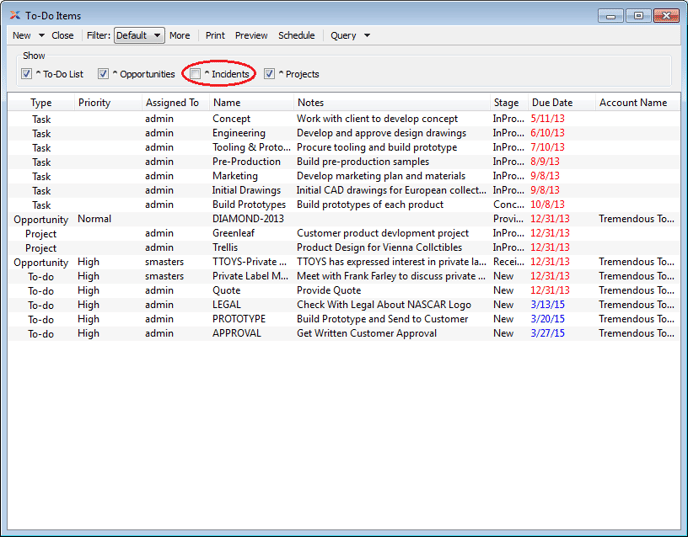Screen dimensions: 688x537
Task: Open the Filter Default dropdown
Action: point(138,36)
